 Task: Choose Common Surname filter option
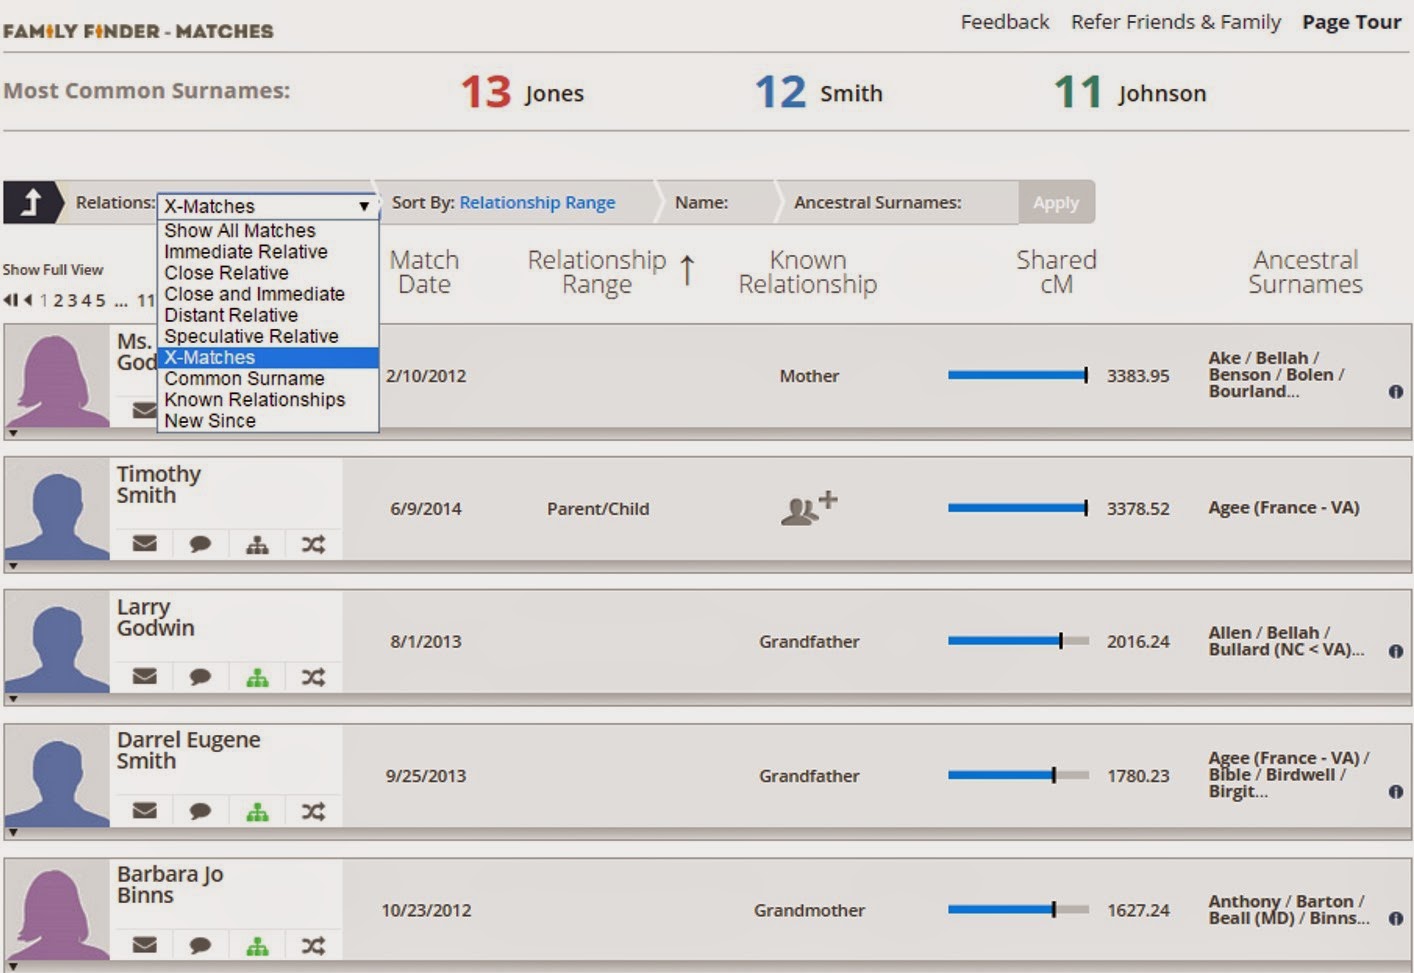tap(268, 379)
